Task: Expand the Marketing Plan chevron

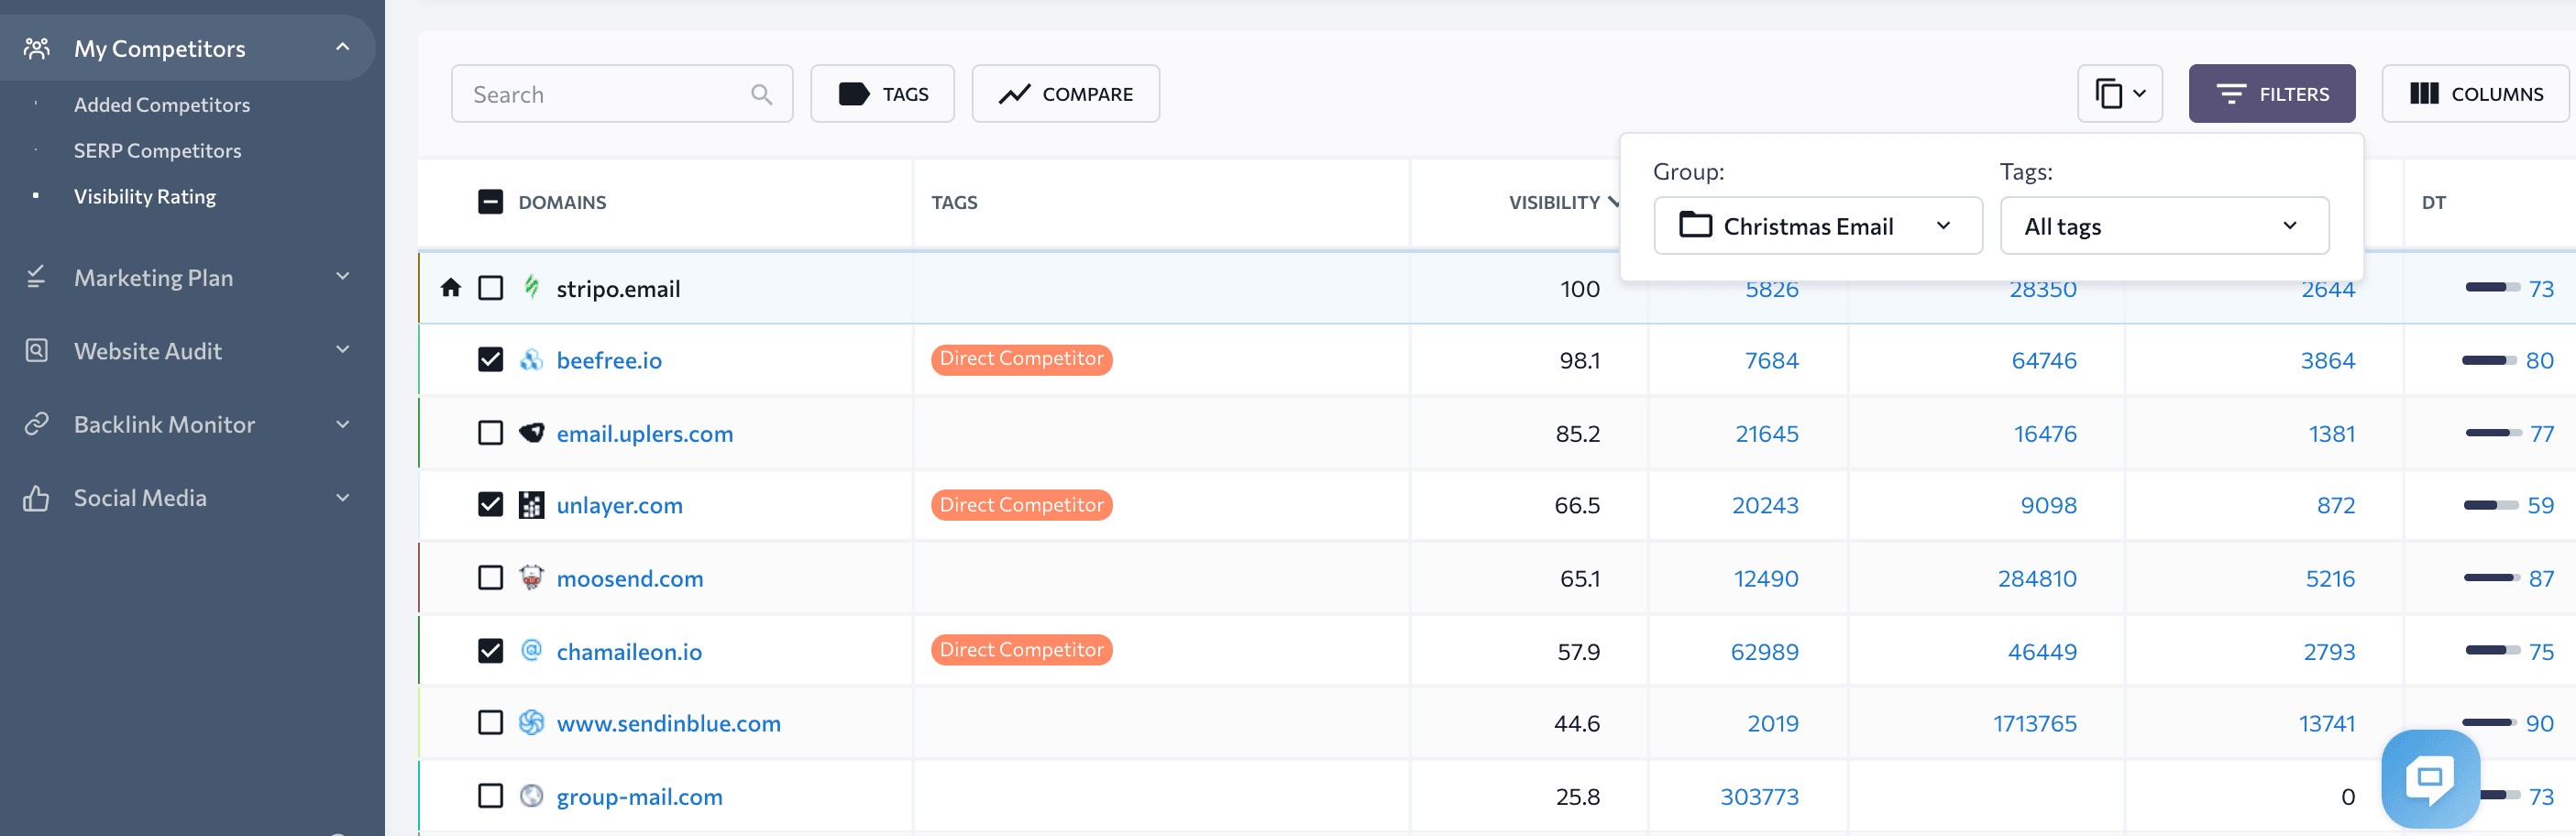Action: pyautogui.click(x=343, y=276)
